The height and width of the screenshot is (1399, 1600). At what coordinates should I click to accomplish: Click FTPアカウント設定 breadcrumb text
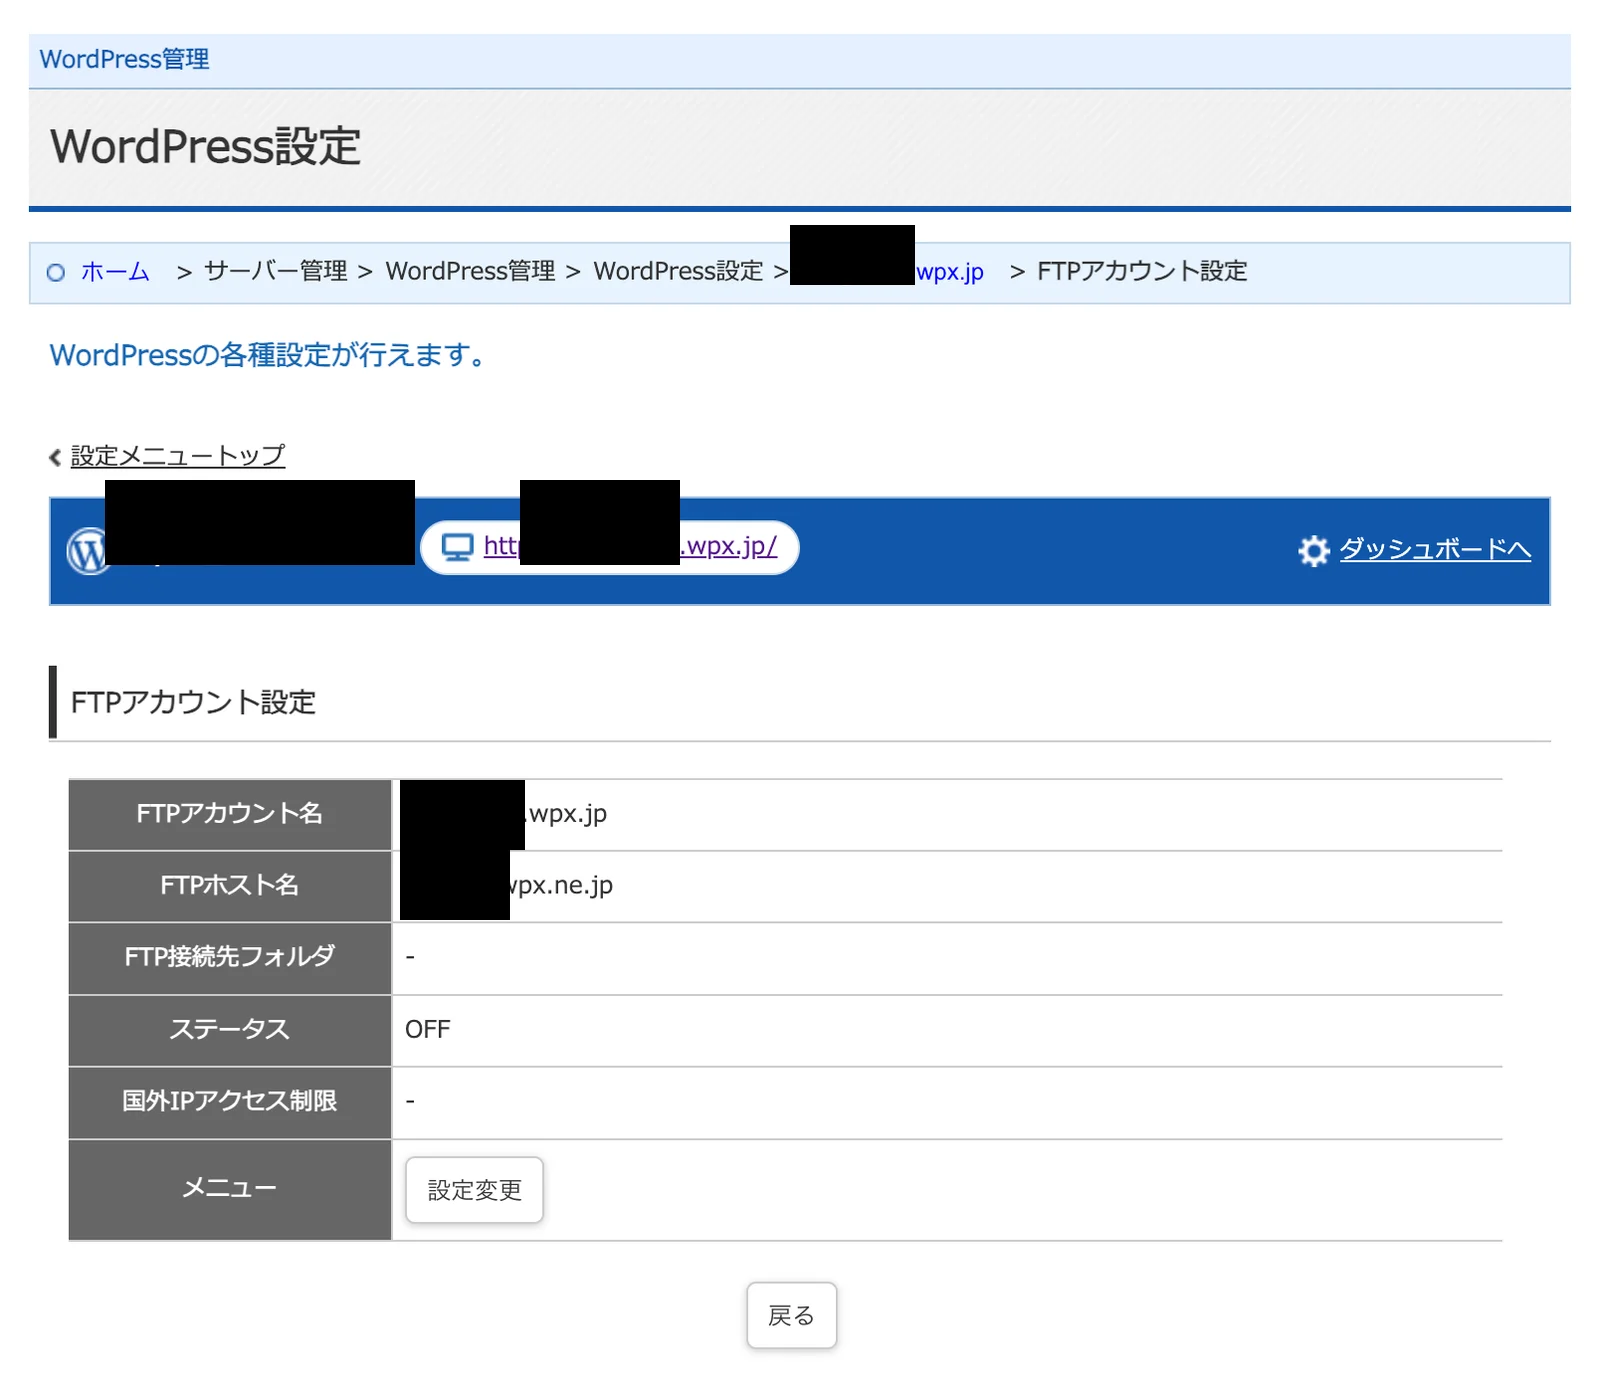[1142, 271]
